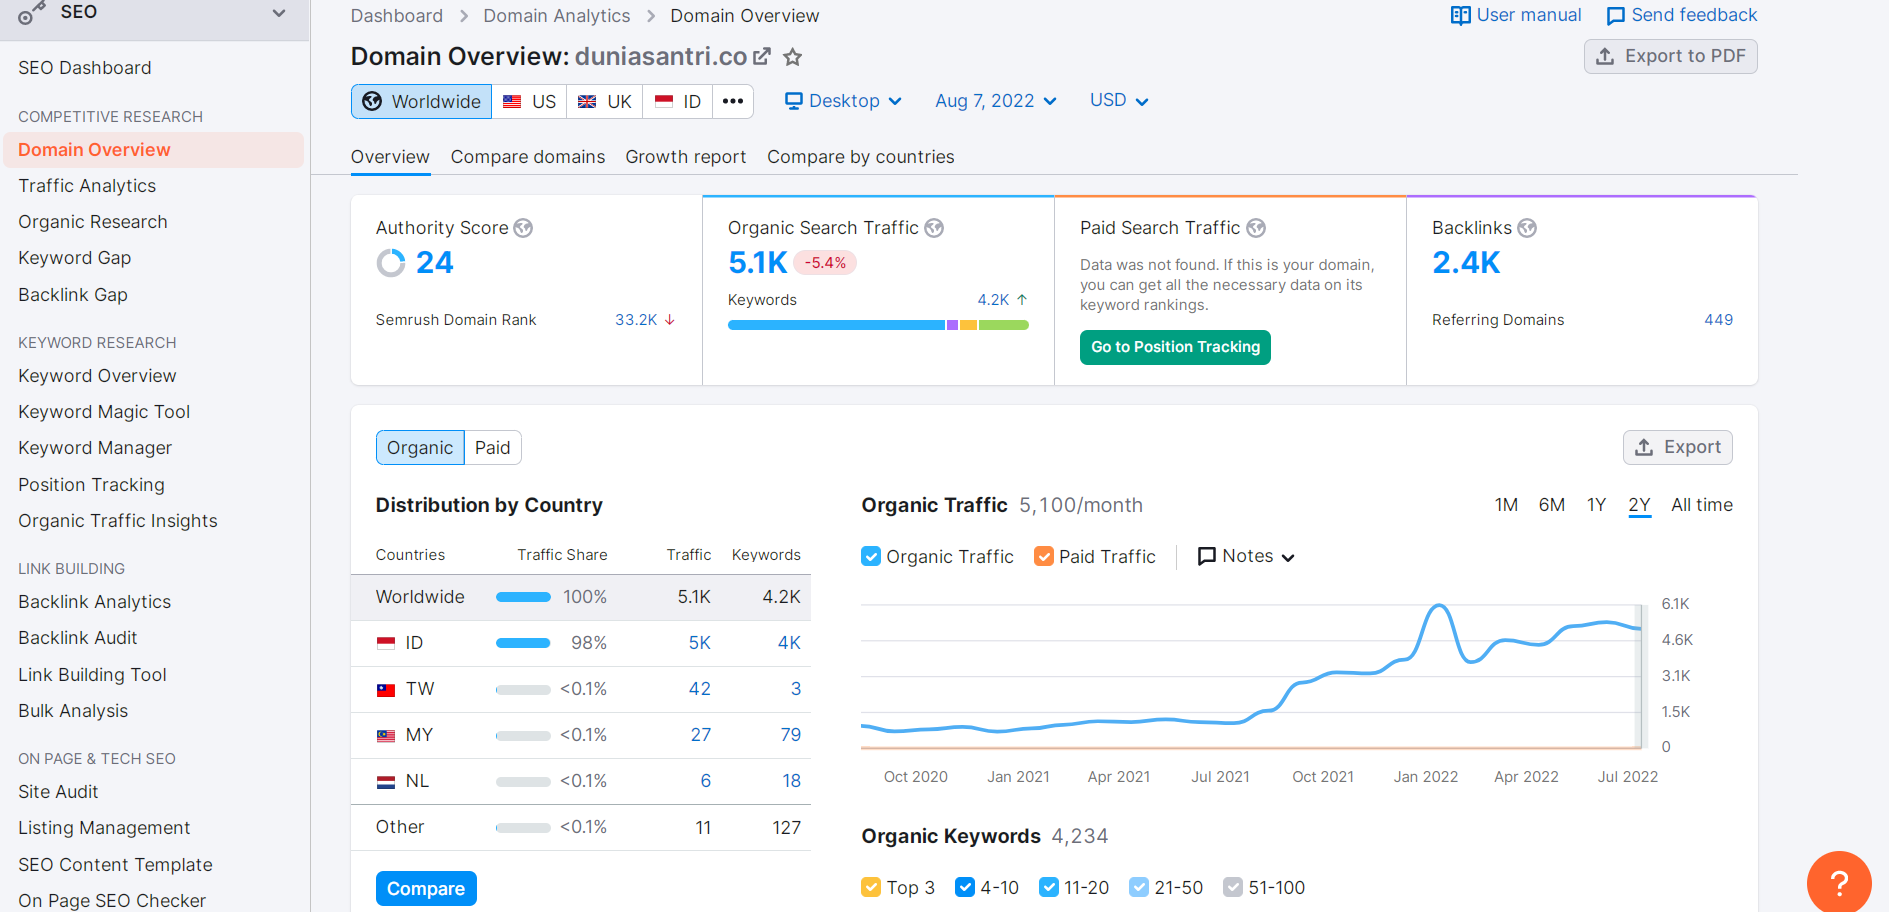Open the external link icon beside duniasantri.co
The image size is (1889, 912).
(762, 56)
